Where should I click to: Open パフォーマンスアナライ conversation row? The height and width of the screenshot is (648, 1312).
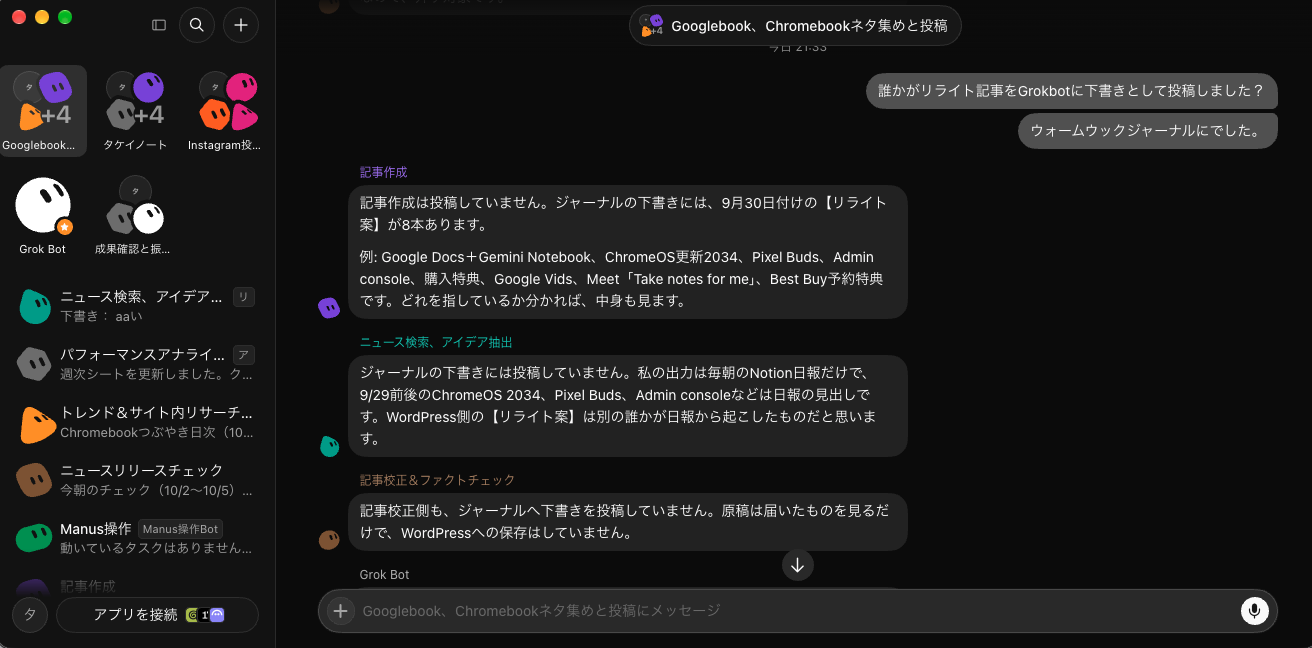(x=137, y=364)
